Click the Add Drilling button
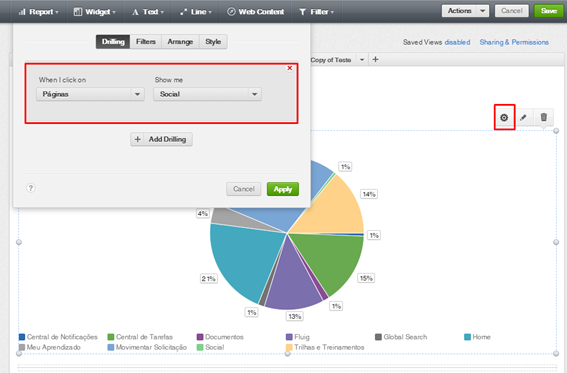Image resolution: width=567 pixels, height=373 pixels. click(161, 139)
